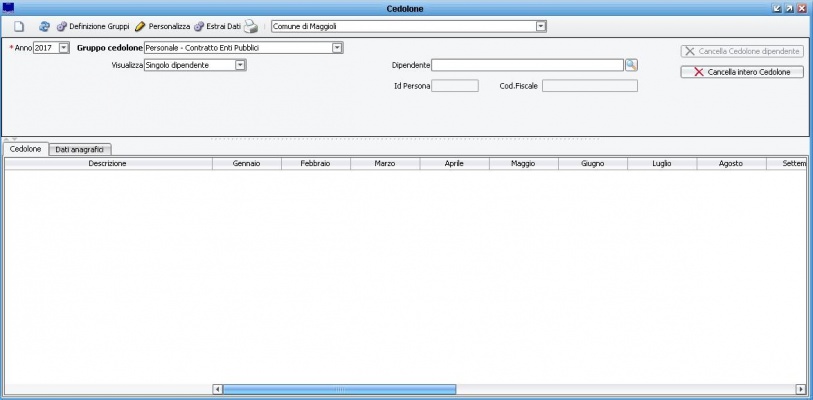Open the Anno year dropdown
The height and width of the screenshot is (400, 813).
tap(64, 47)
